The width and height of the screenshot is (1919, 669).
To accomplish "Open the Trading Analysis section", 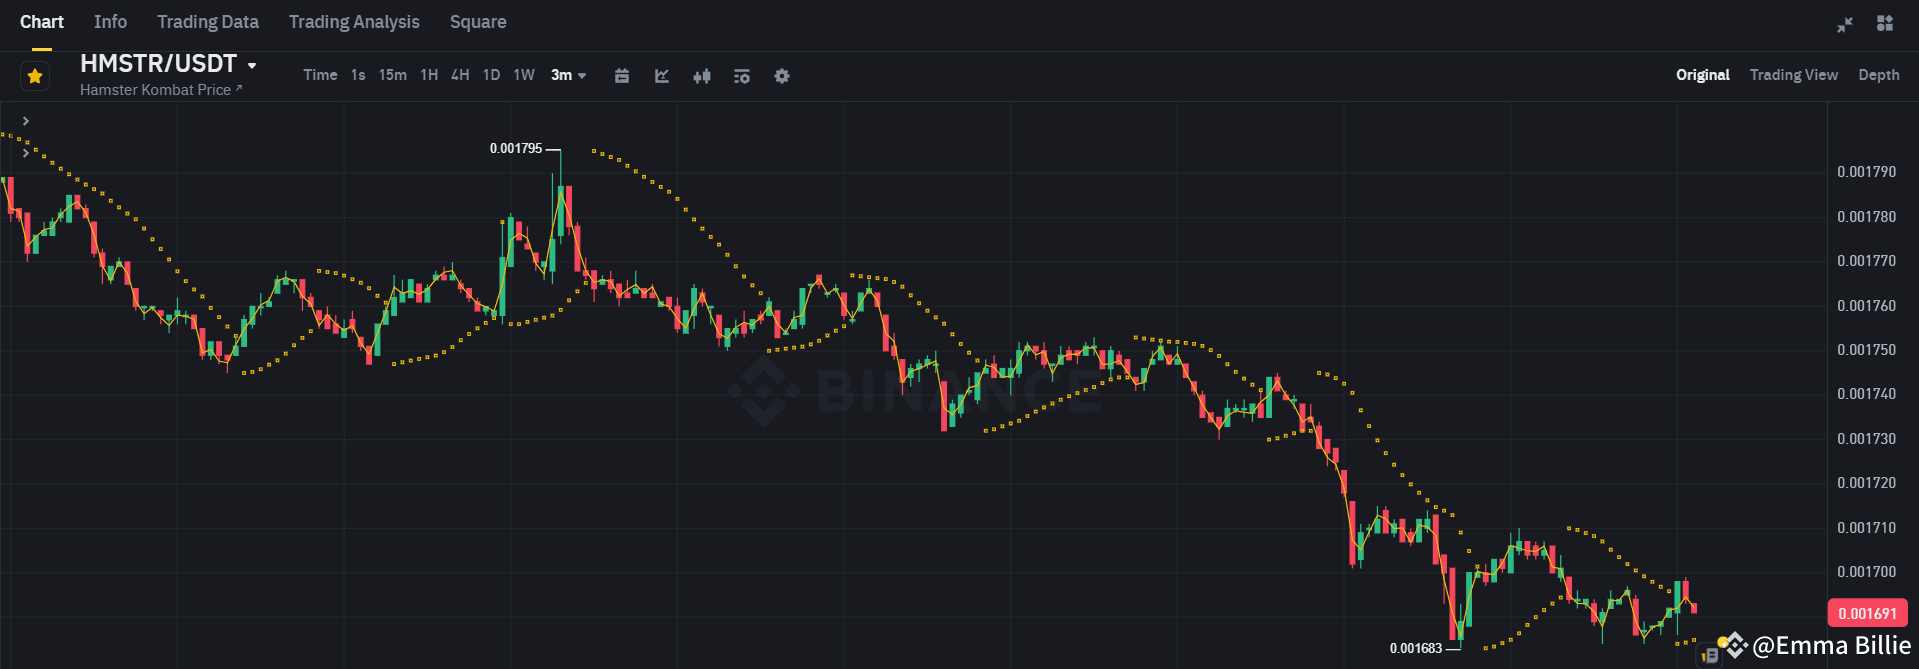I will [354, 21].
